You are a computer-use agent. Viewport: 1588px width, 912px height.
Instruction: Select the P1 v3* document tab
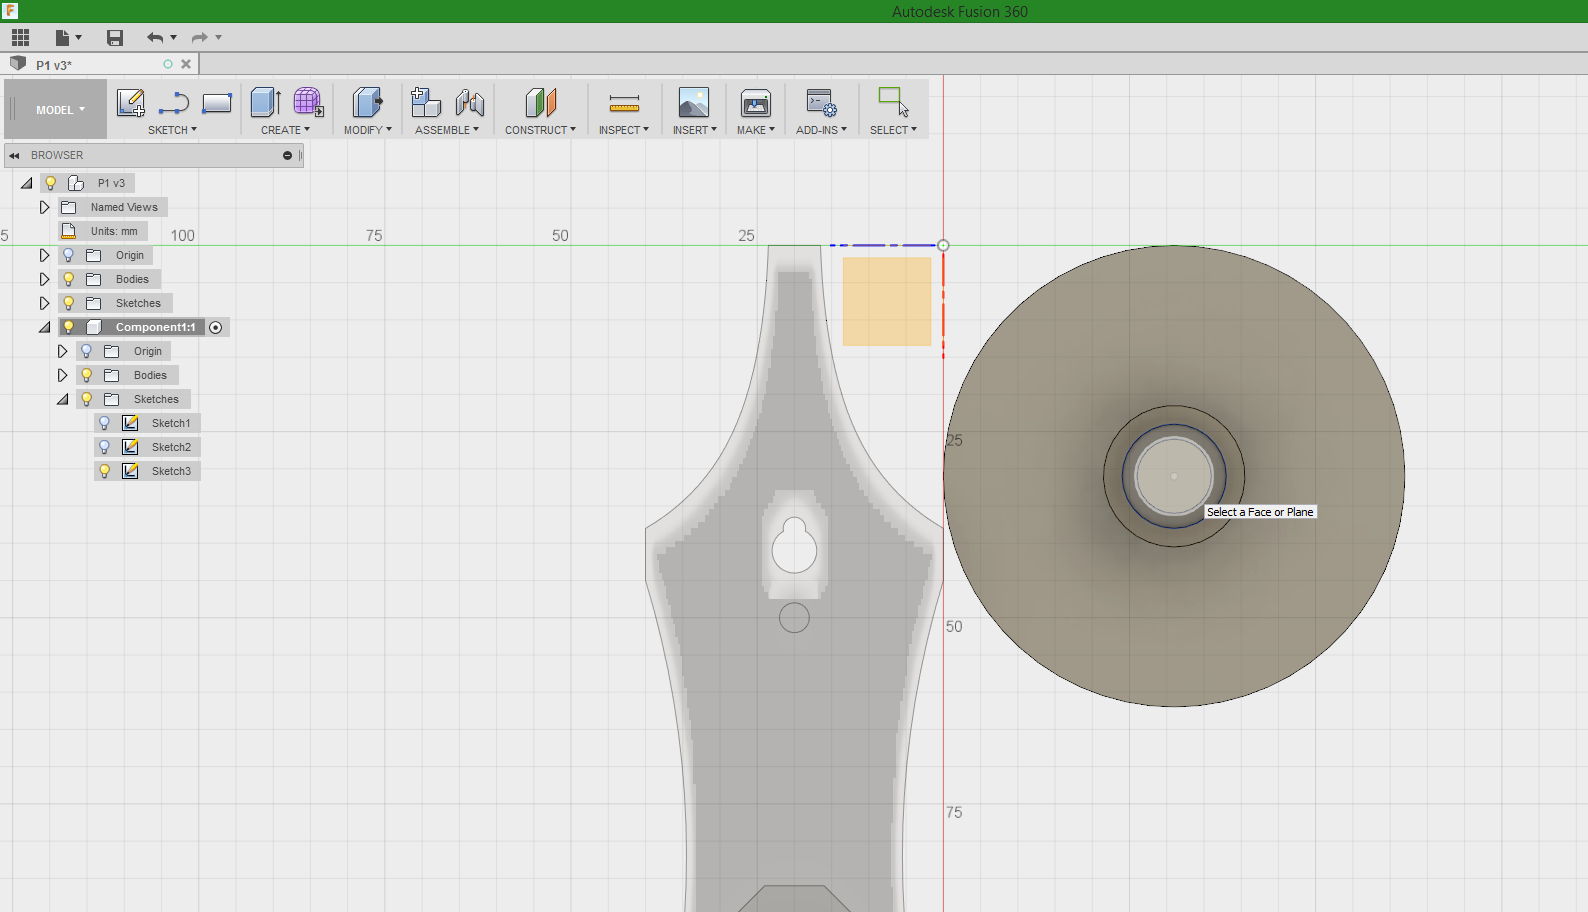(x=54, y=65)
